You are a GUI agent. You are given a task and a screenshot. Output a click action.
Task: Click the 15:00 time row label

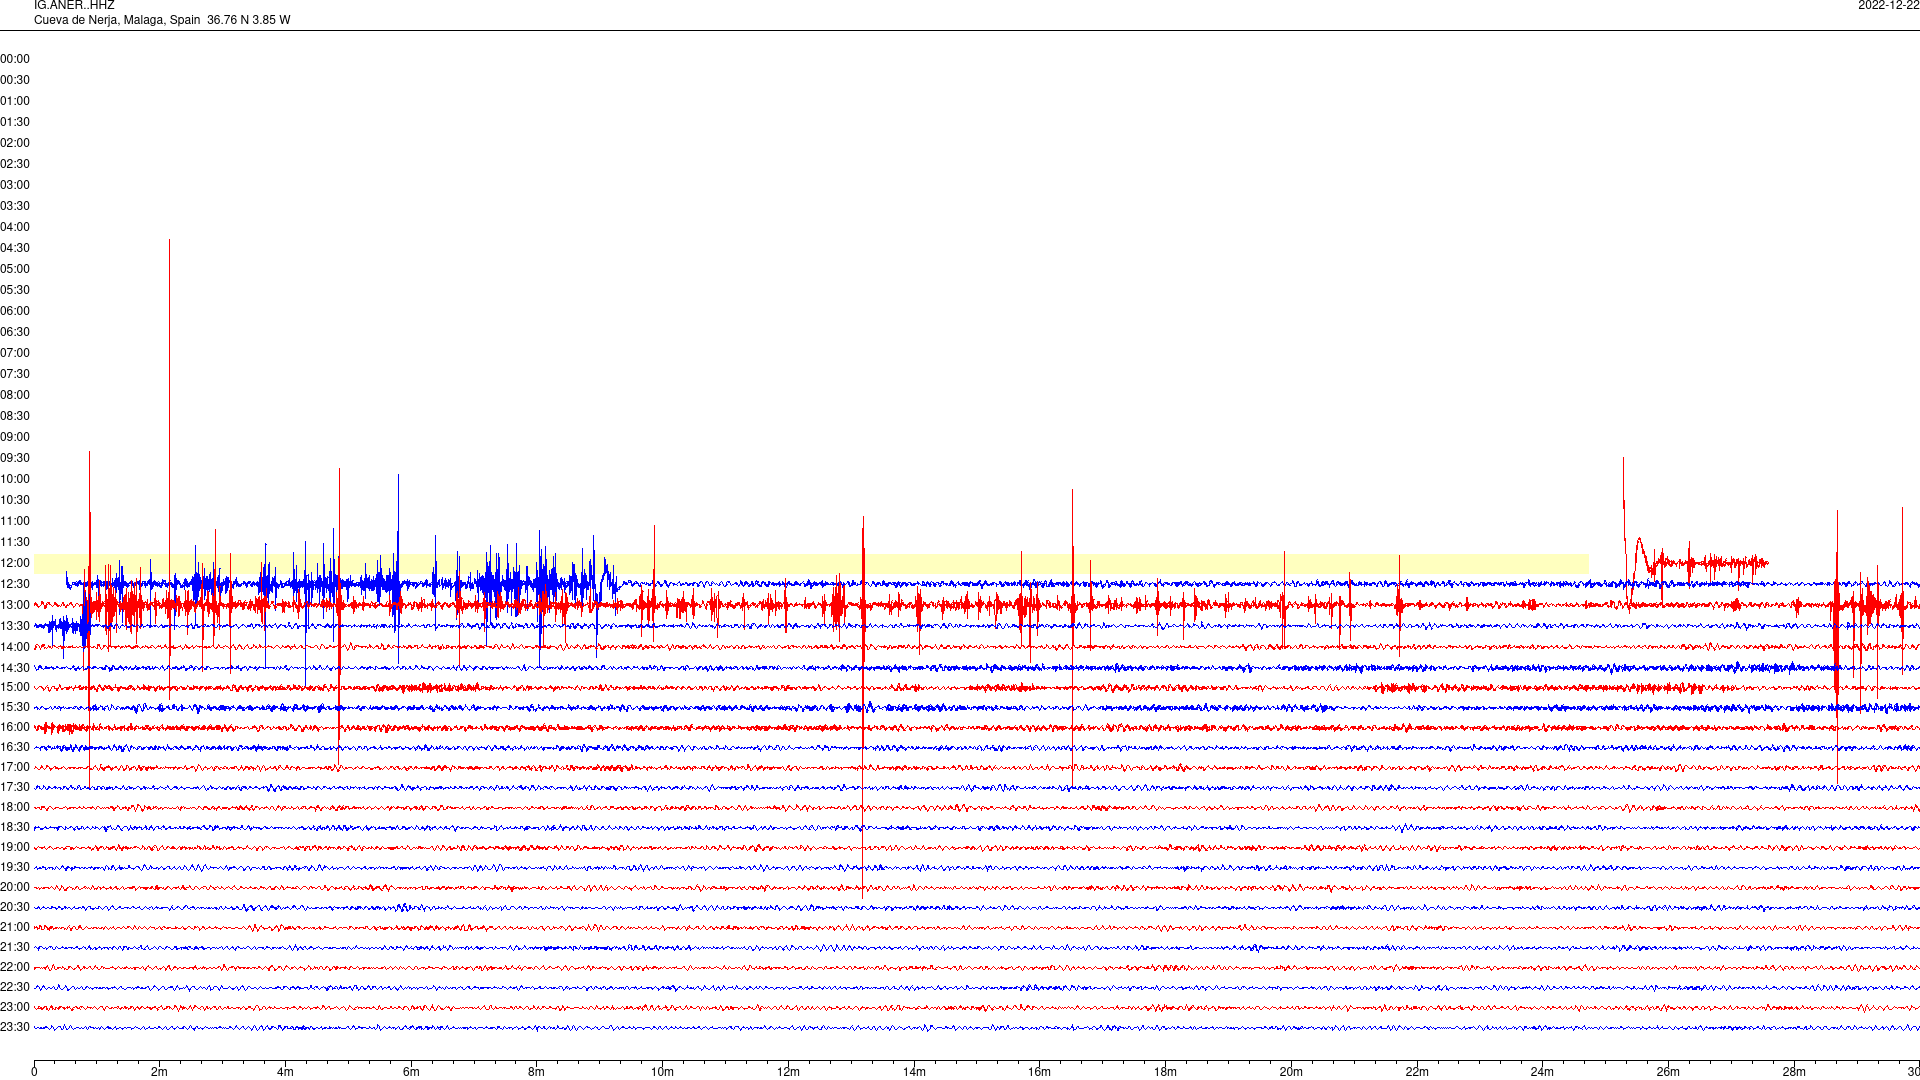[x=15, y=687]
